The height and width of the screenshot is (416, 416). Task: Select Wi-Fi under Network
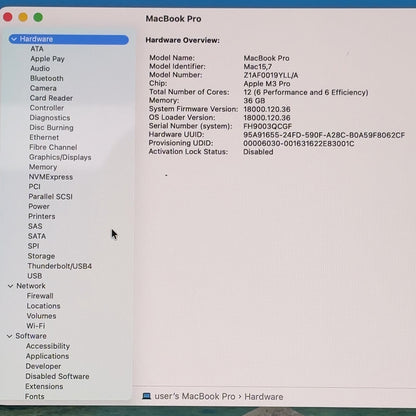click(x=36, y=326)
